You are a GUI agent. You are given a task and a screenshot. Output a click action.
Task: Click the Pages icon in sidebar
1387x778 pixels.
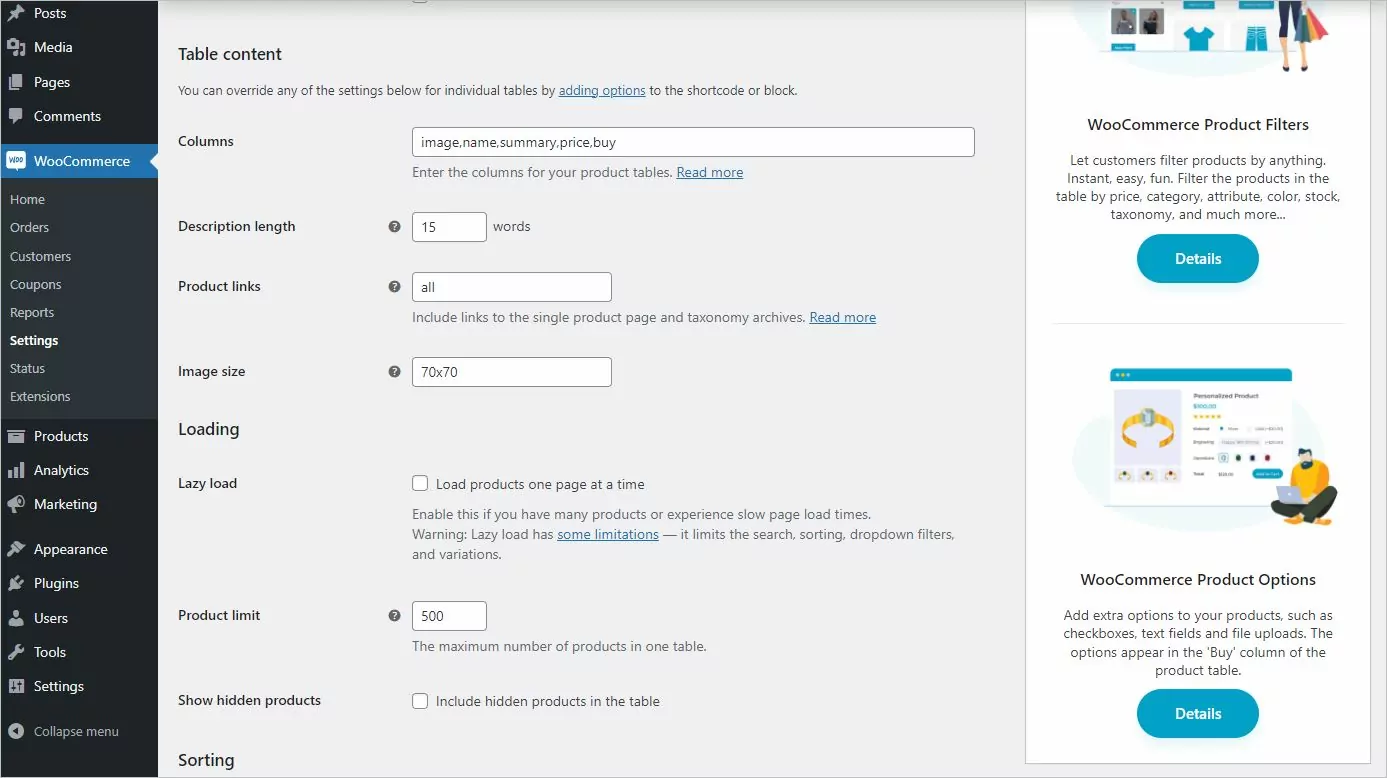[16, 82]
